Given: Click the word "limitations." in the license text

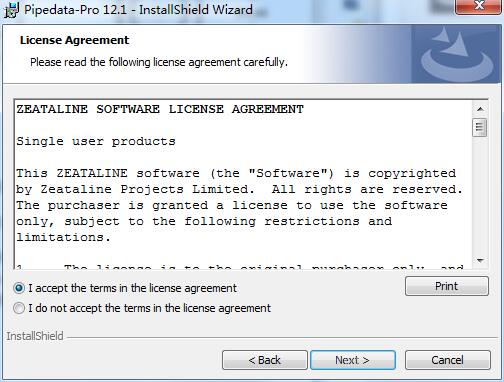Looking at the screenshot, I should tap(63, 237).
